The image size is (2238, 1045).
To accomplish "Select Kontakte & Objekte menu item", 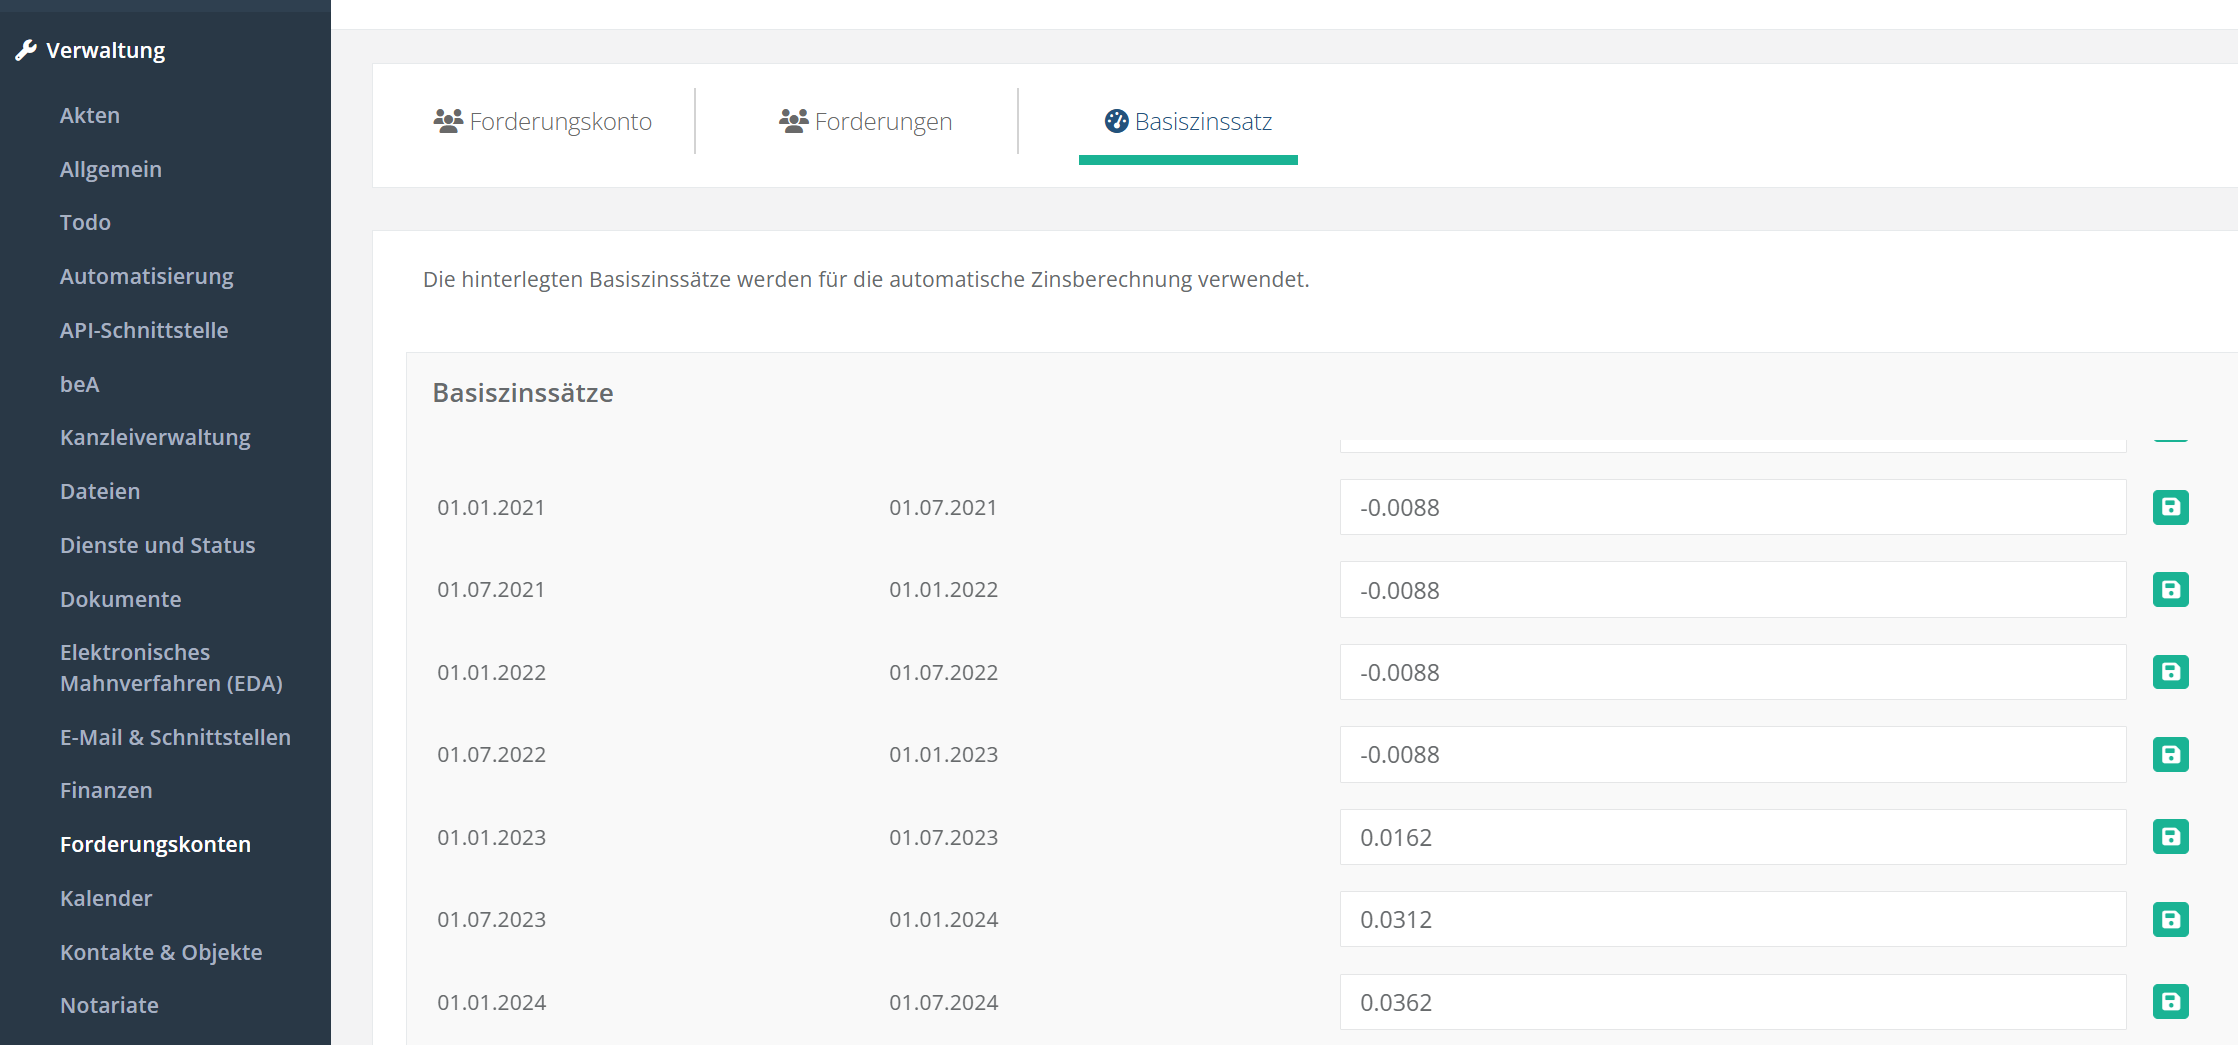I will click(161, 952).
